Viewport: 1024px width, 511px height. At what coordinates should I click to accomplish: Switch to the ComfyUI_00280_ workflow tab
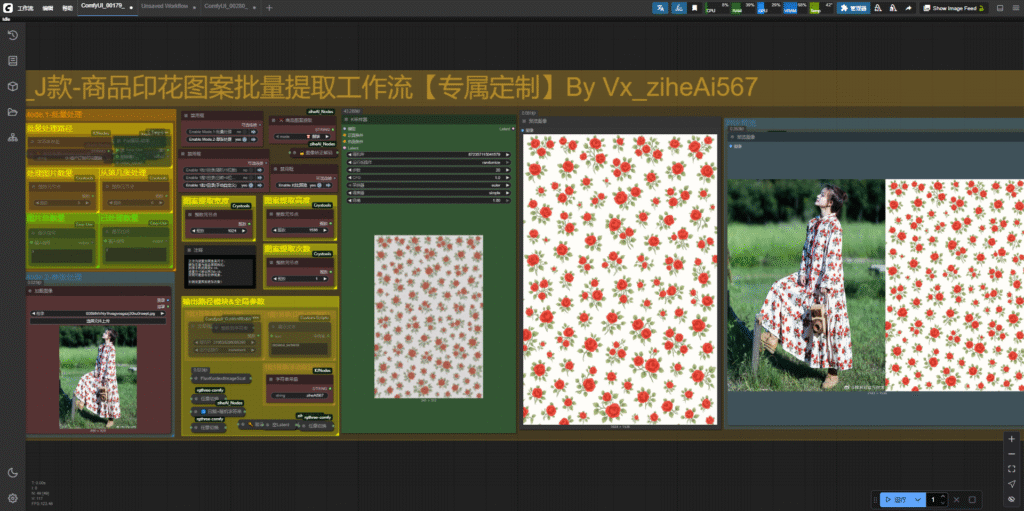tap(229, 6)
